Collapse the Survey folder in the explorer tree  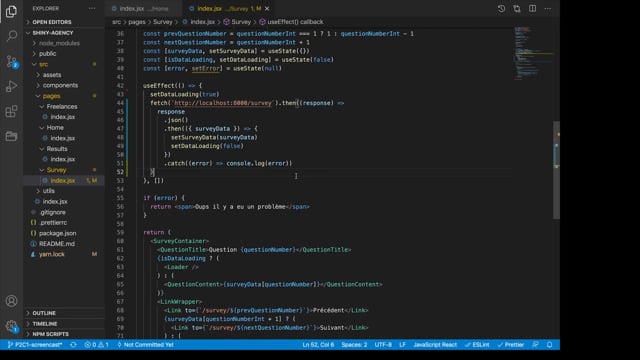56,170
